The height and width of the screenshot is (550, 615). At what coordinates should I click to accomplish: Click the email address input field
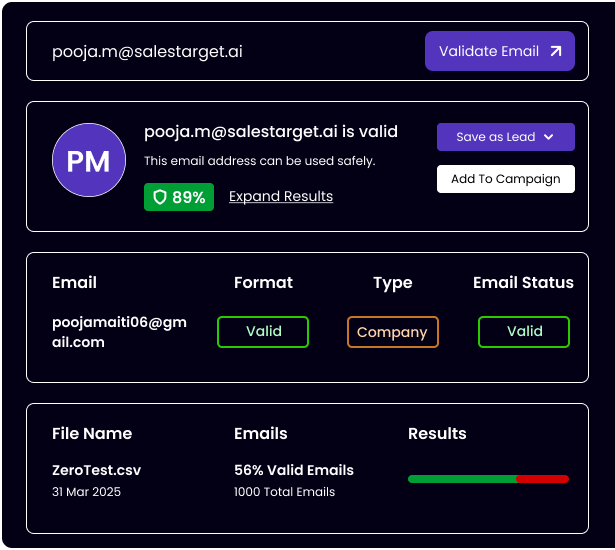220,51
